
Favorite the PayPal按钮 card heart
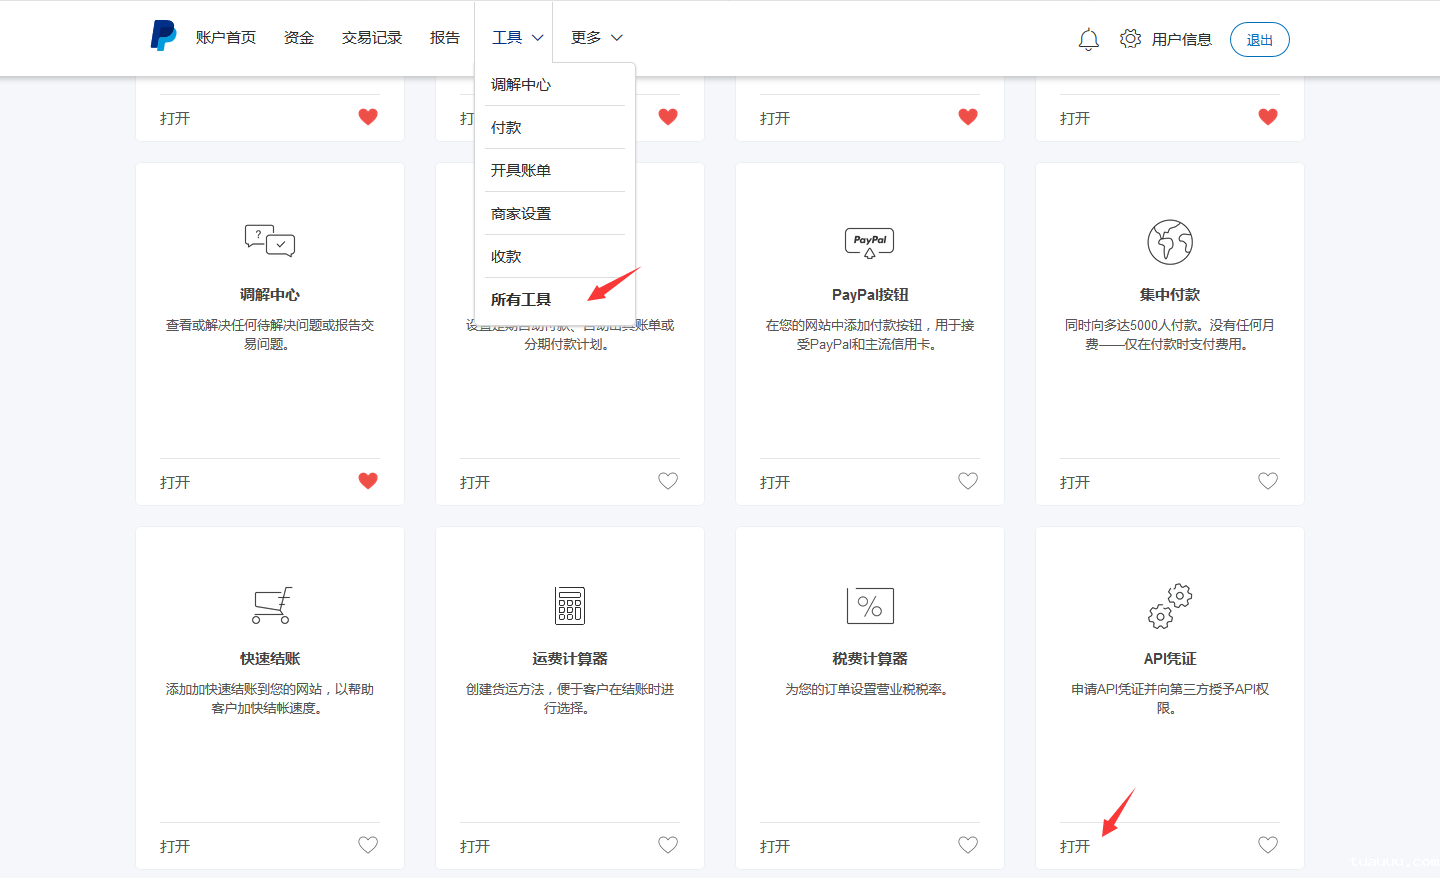click(968, 481)
